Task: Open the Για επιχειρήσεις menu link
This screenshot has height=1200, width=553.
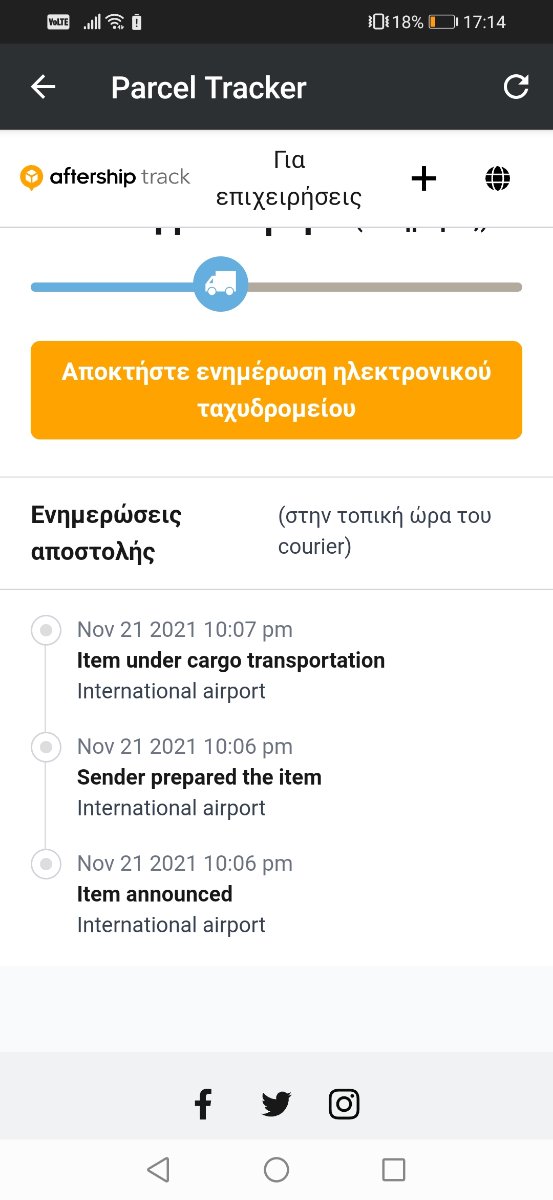Action: [289, 178]
